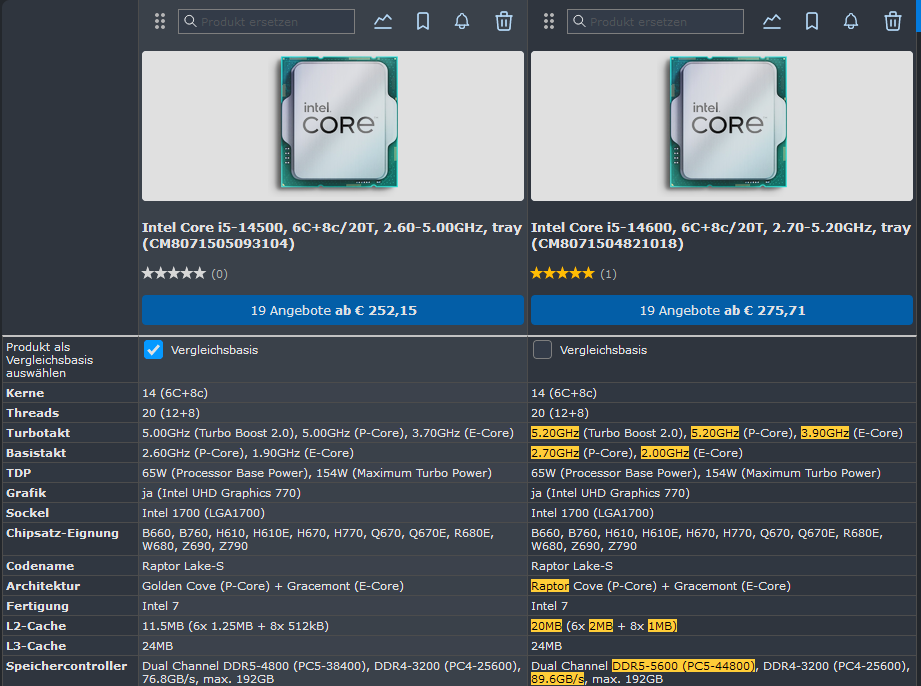Click 'Produkt als Vergleichsbasis auswählen' label
This screenshot has width=921, height=686.
click(49, 359)
